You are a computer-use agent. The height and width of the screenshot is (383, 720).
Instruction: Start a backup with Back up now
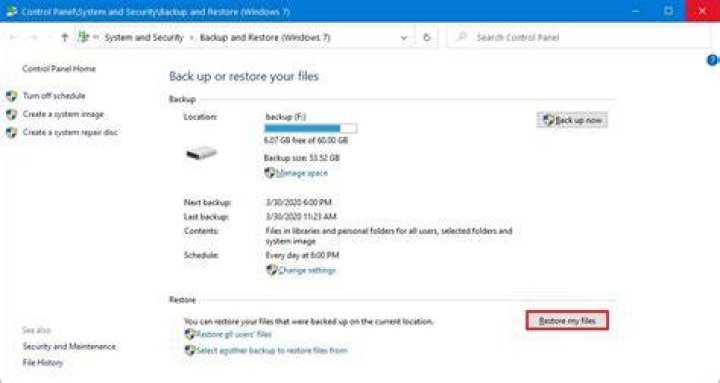click(x=572, y=120)
